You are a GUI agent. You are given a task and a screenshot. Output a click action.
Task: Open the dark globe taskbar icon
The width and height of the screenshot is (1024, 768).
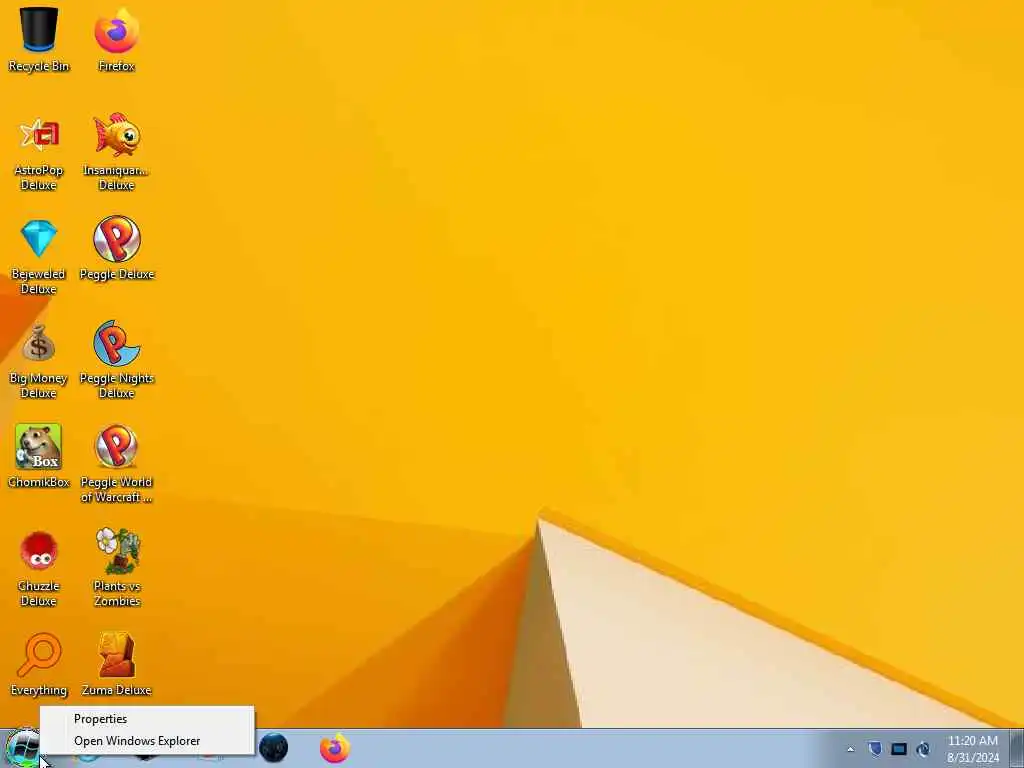click(273, 748)
